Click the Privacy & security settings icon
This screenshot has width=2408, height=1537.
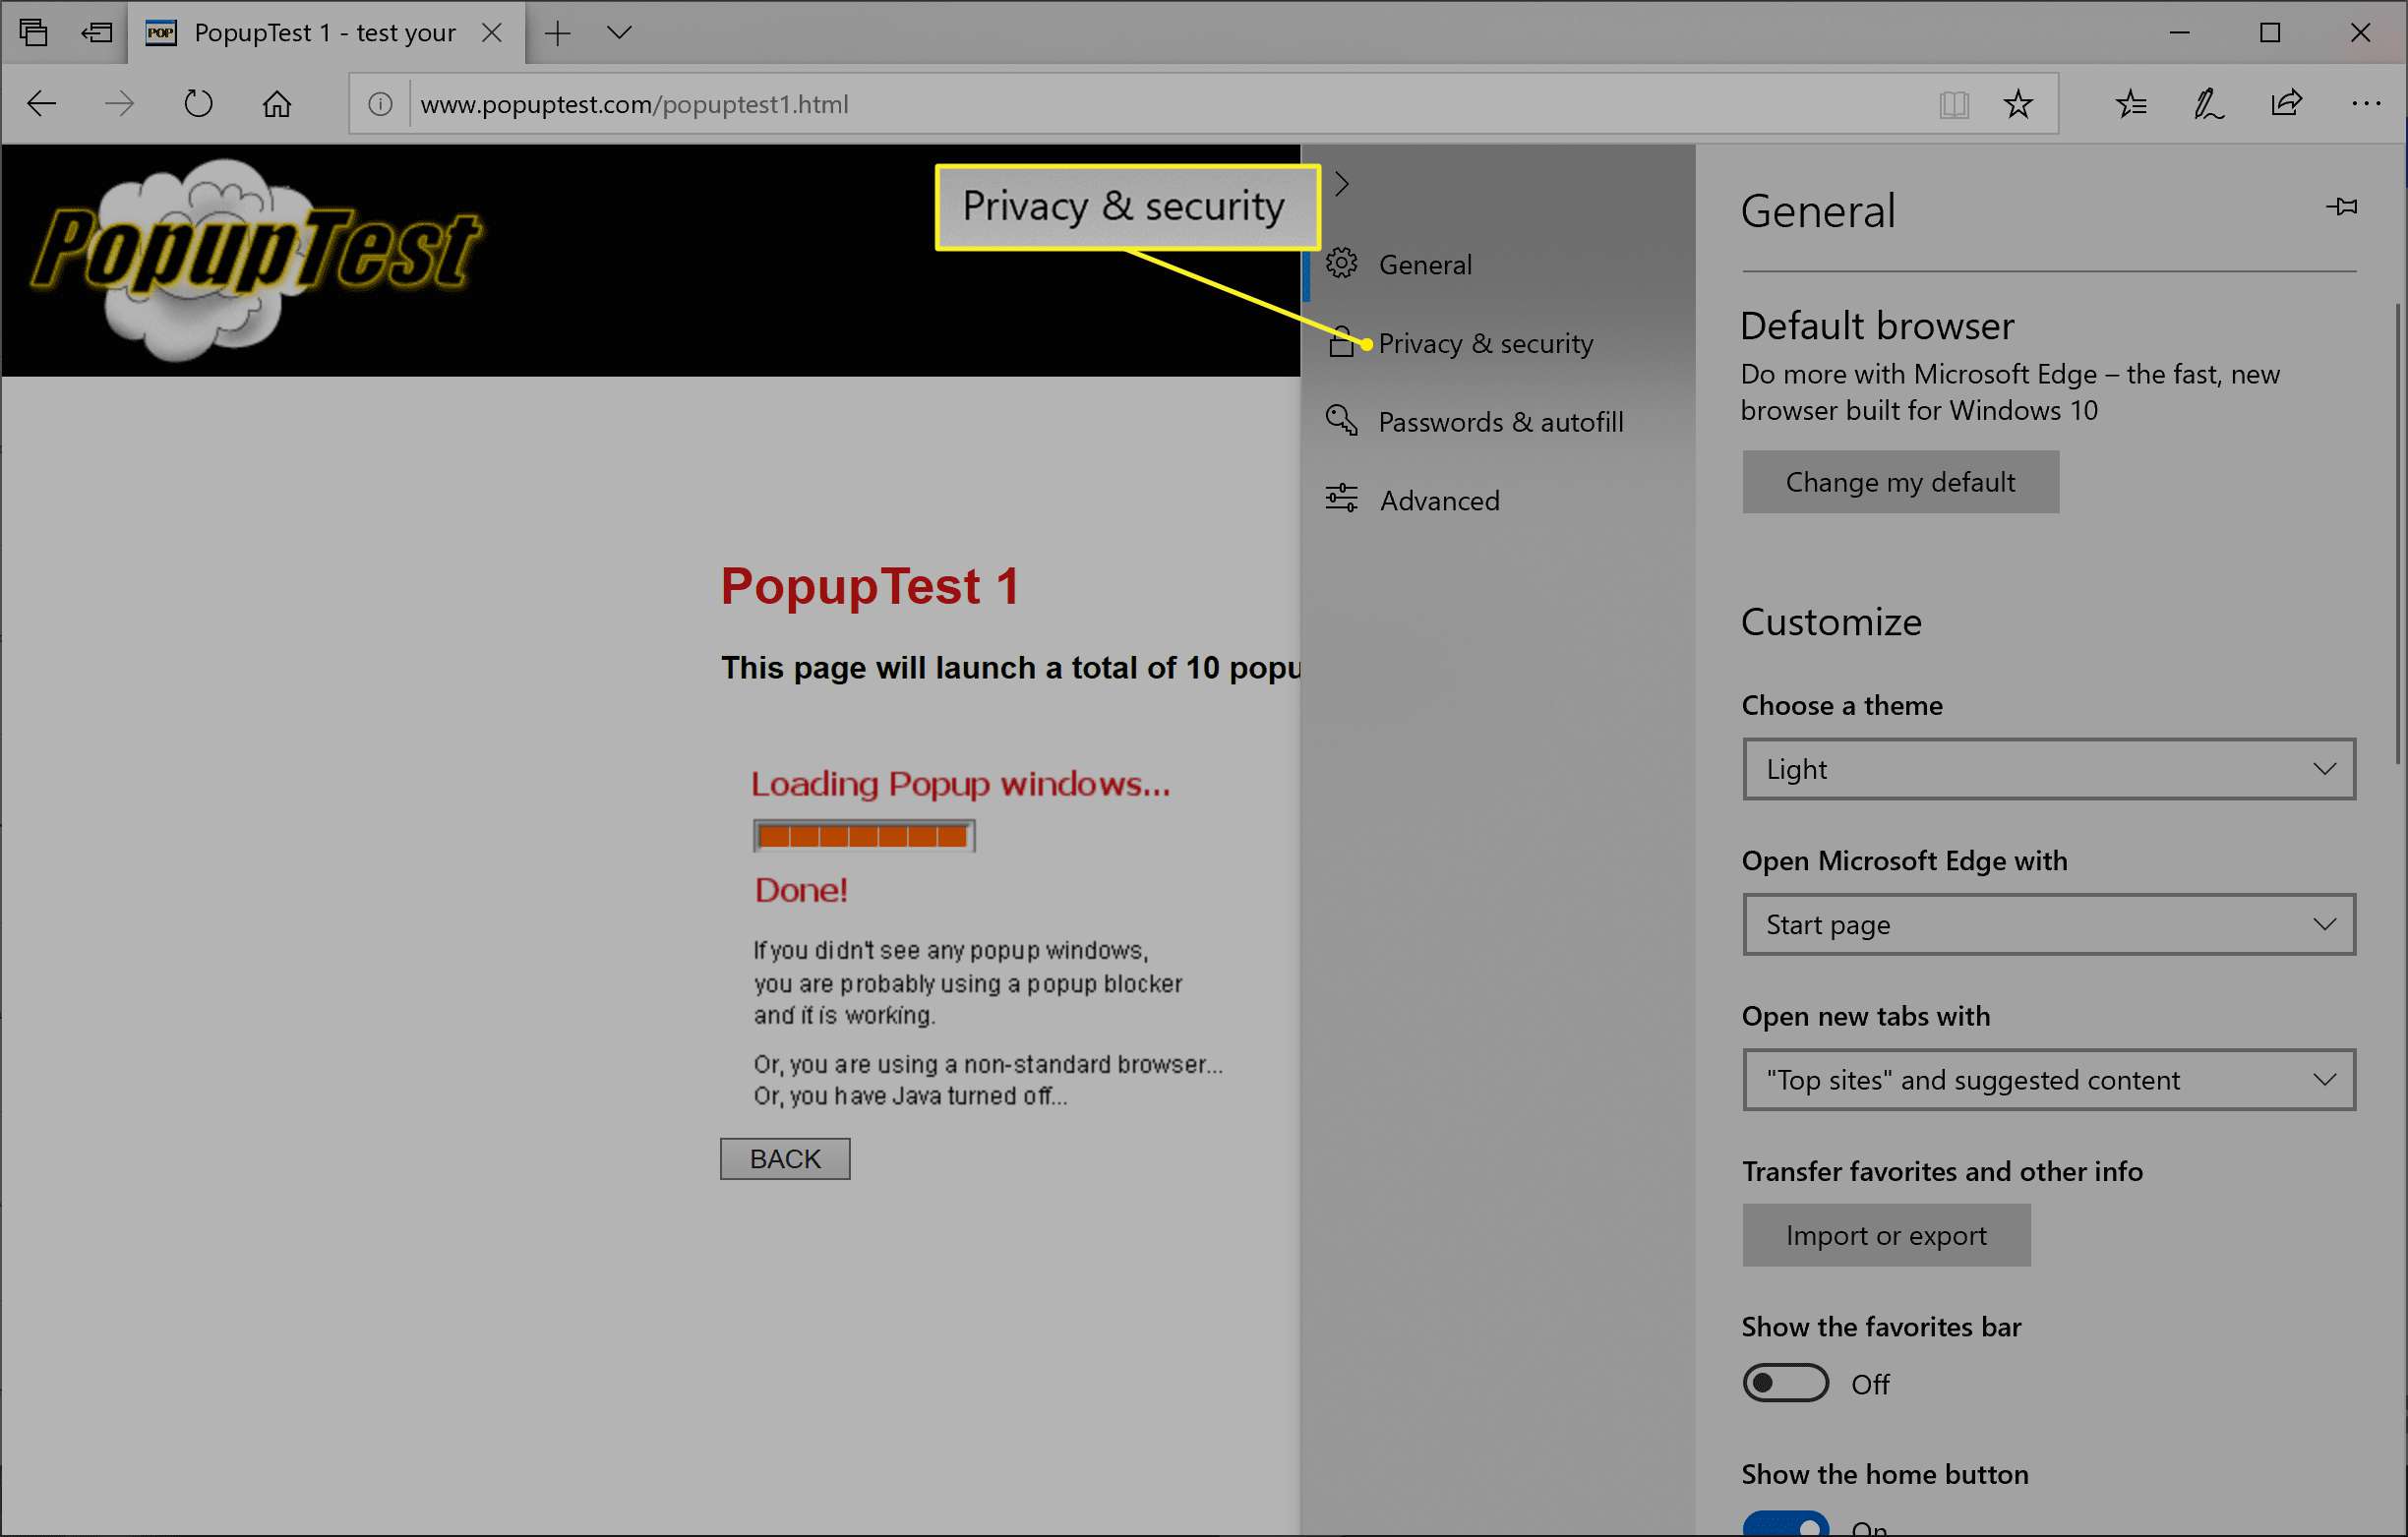[x=1339, y=342]
